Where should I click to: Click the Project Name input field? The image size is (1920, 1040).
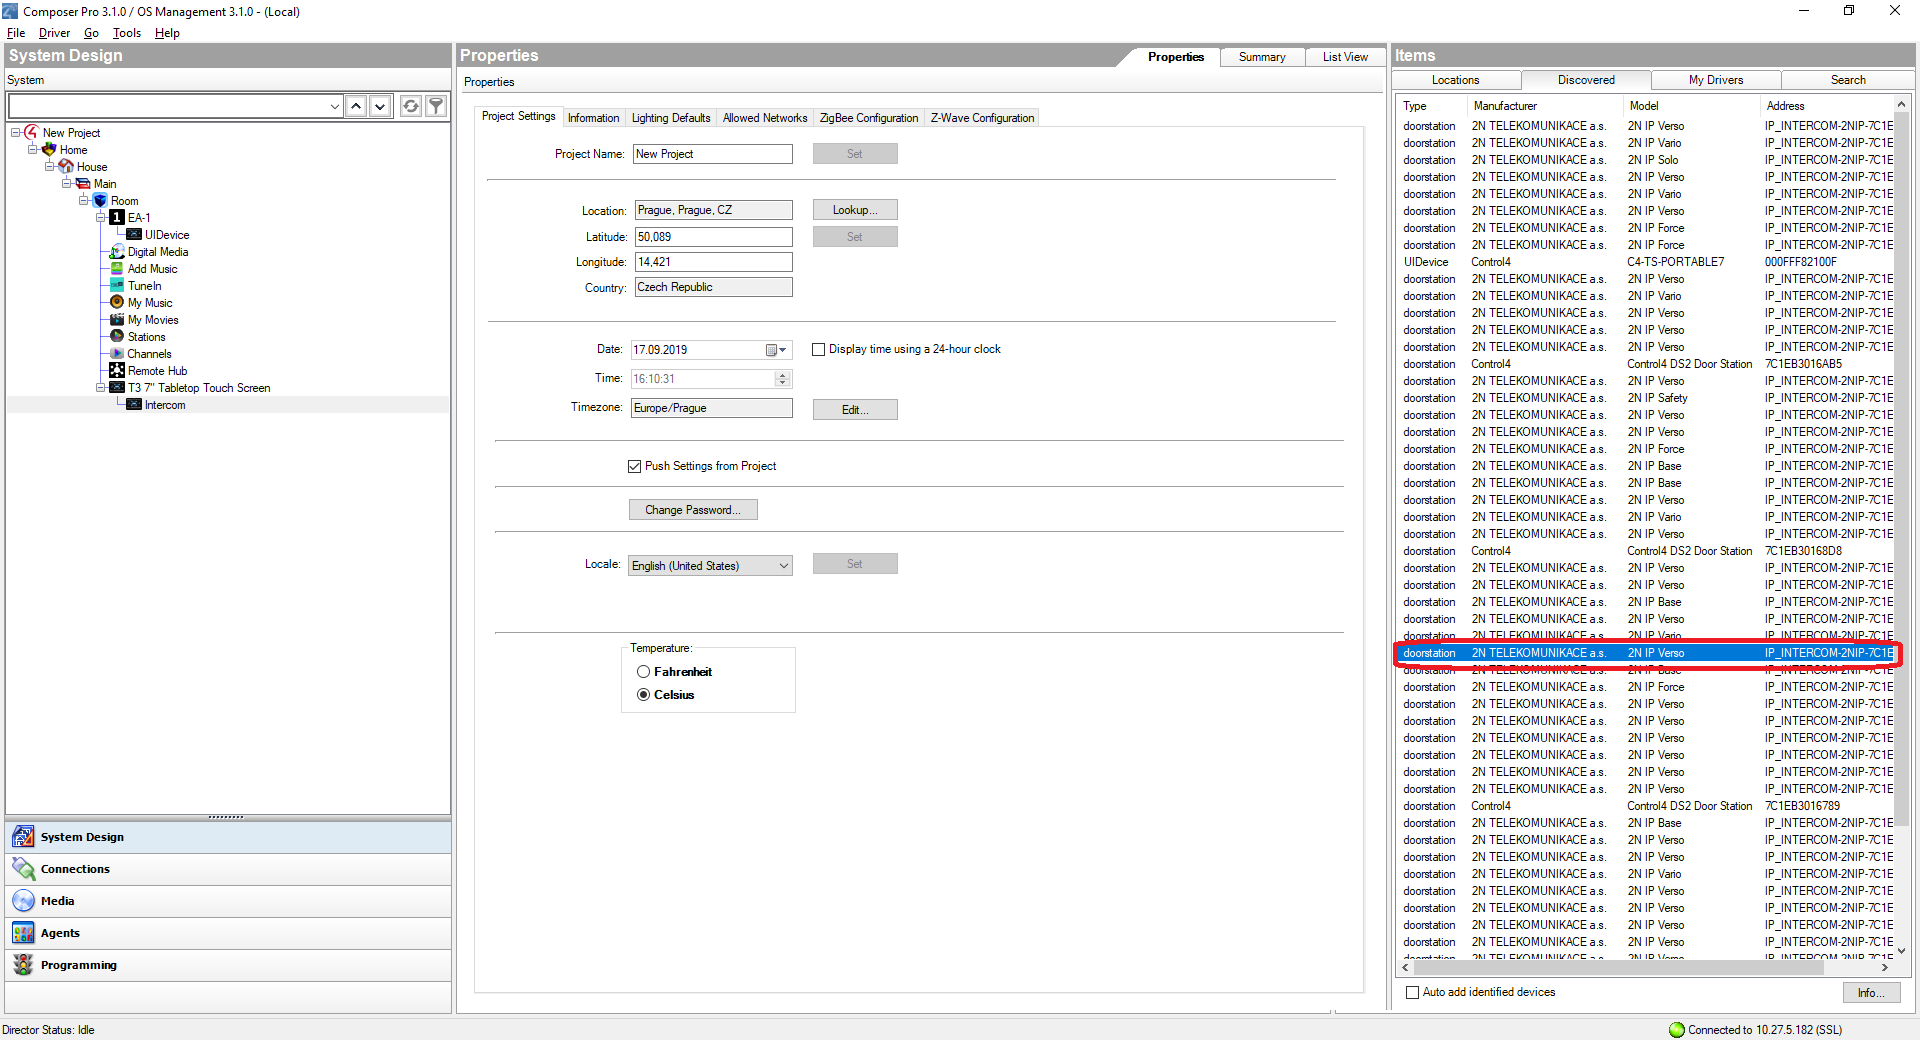712,154
